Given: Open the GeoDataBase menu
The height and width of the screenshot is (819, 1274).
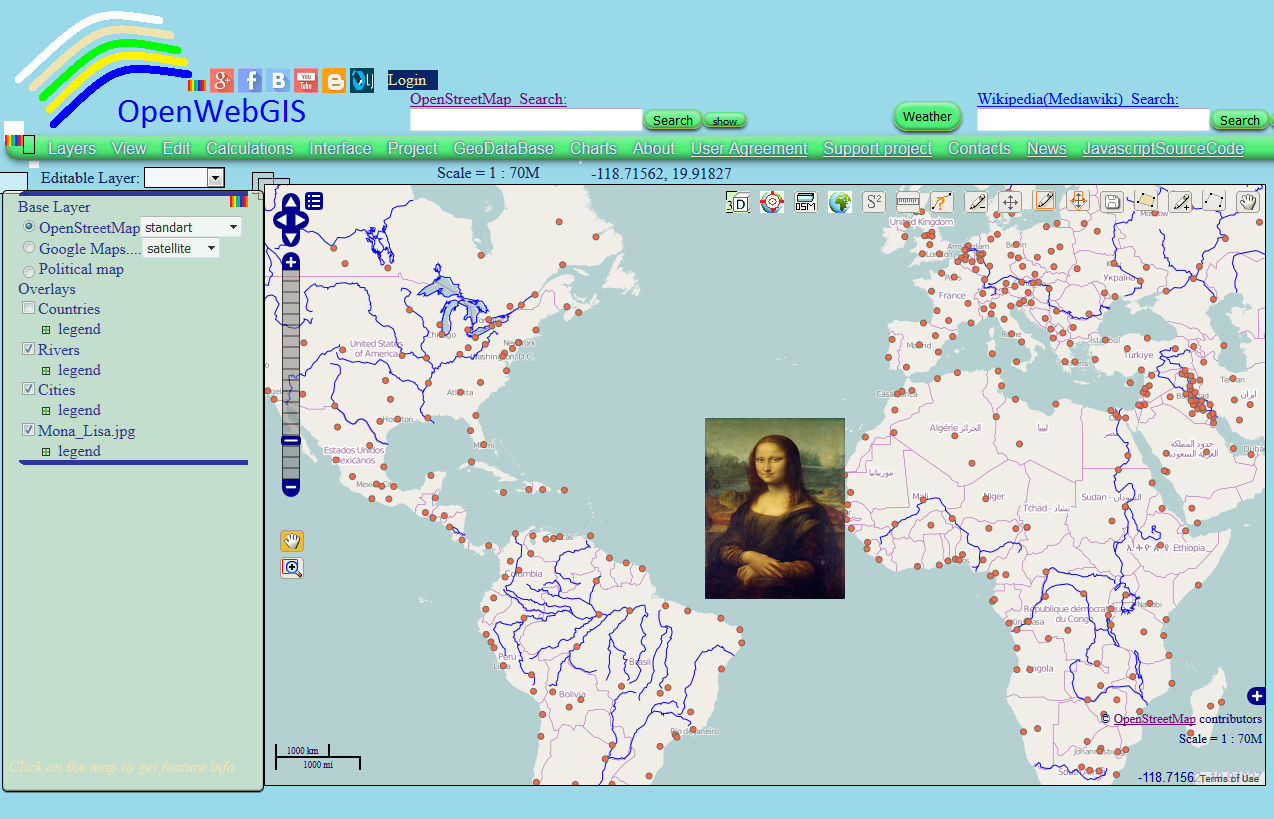Looking at the screenshot, I should point(503,148).
